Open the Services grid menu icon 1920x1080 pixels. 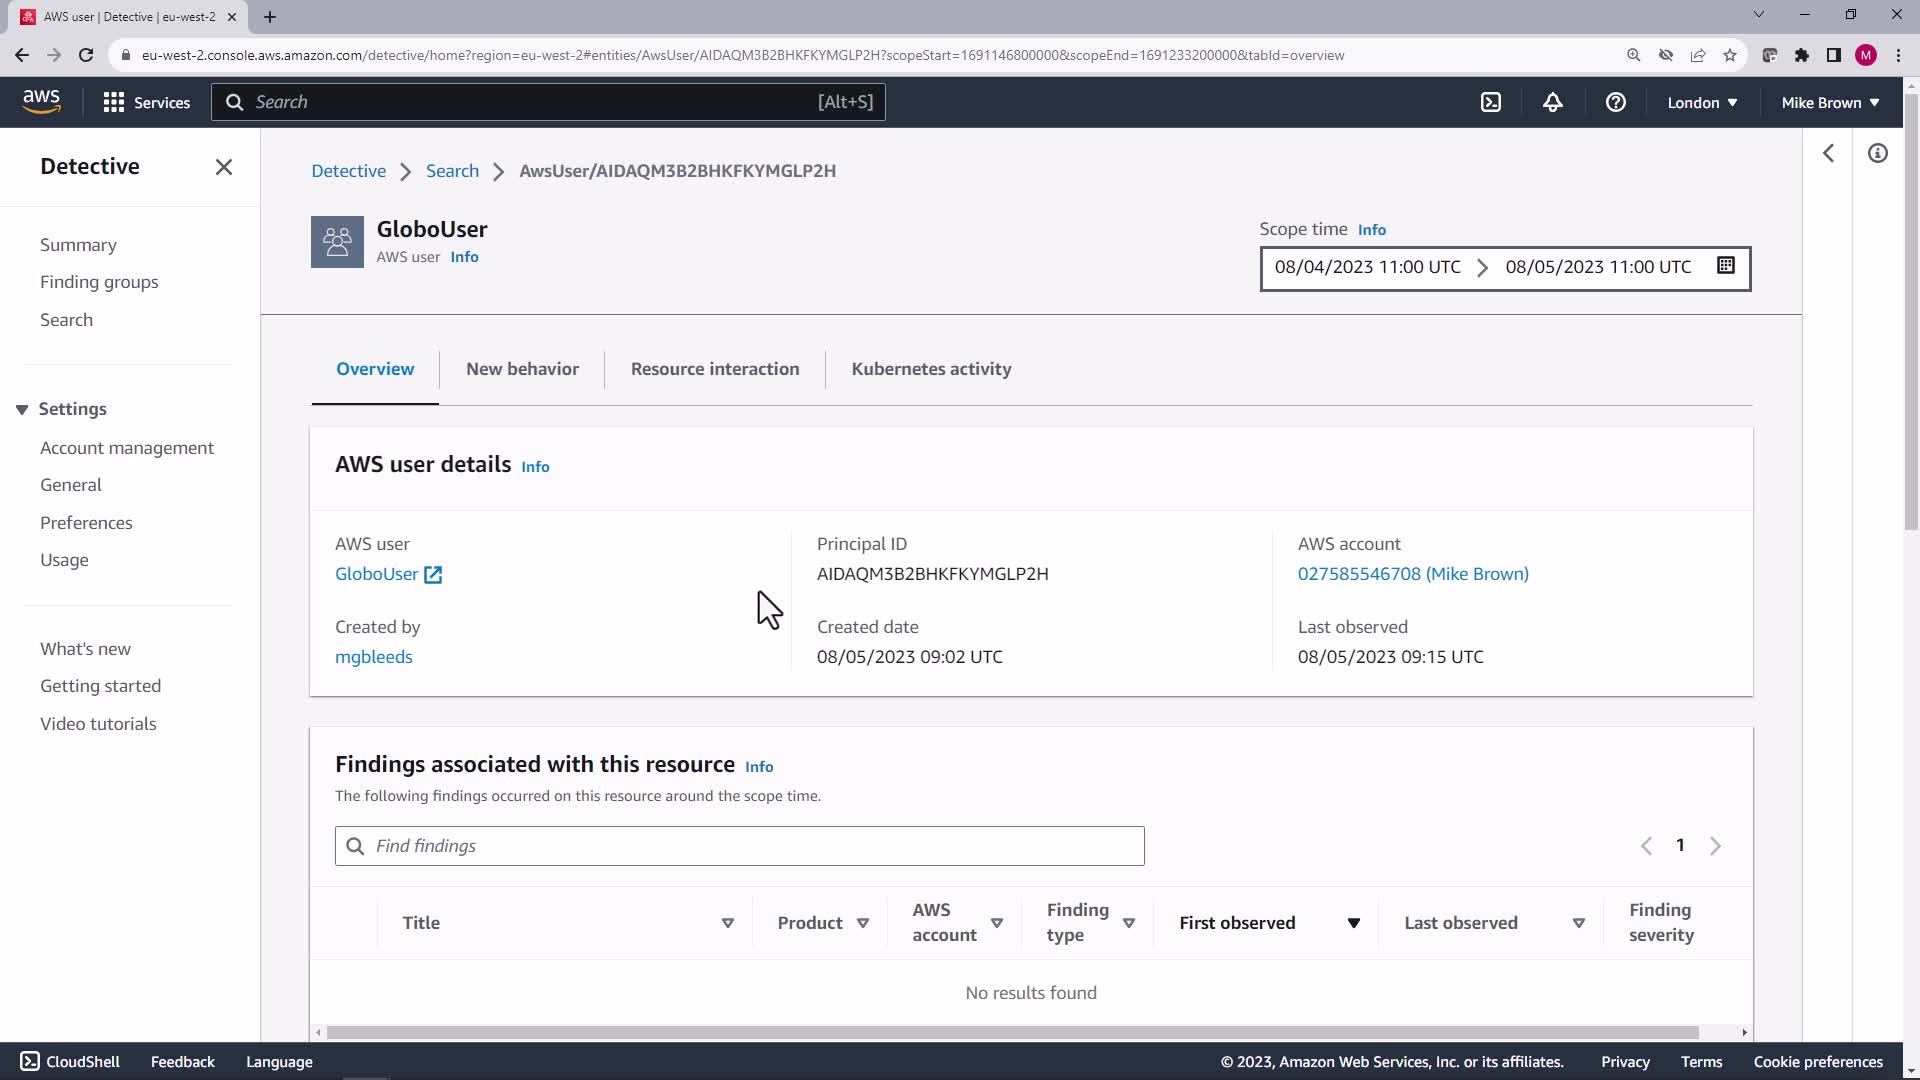pos(113,102)
